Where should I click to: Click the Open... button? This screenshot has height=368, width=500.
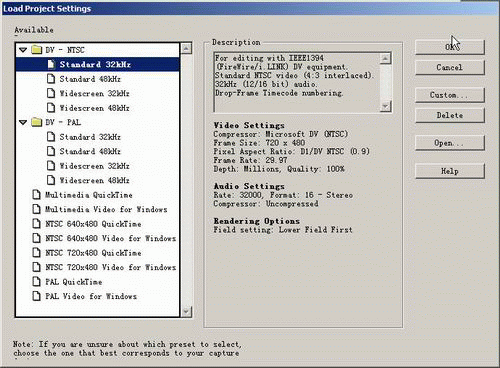(450, 143)
